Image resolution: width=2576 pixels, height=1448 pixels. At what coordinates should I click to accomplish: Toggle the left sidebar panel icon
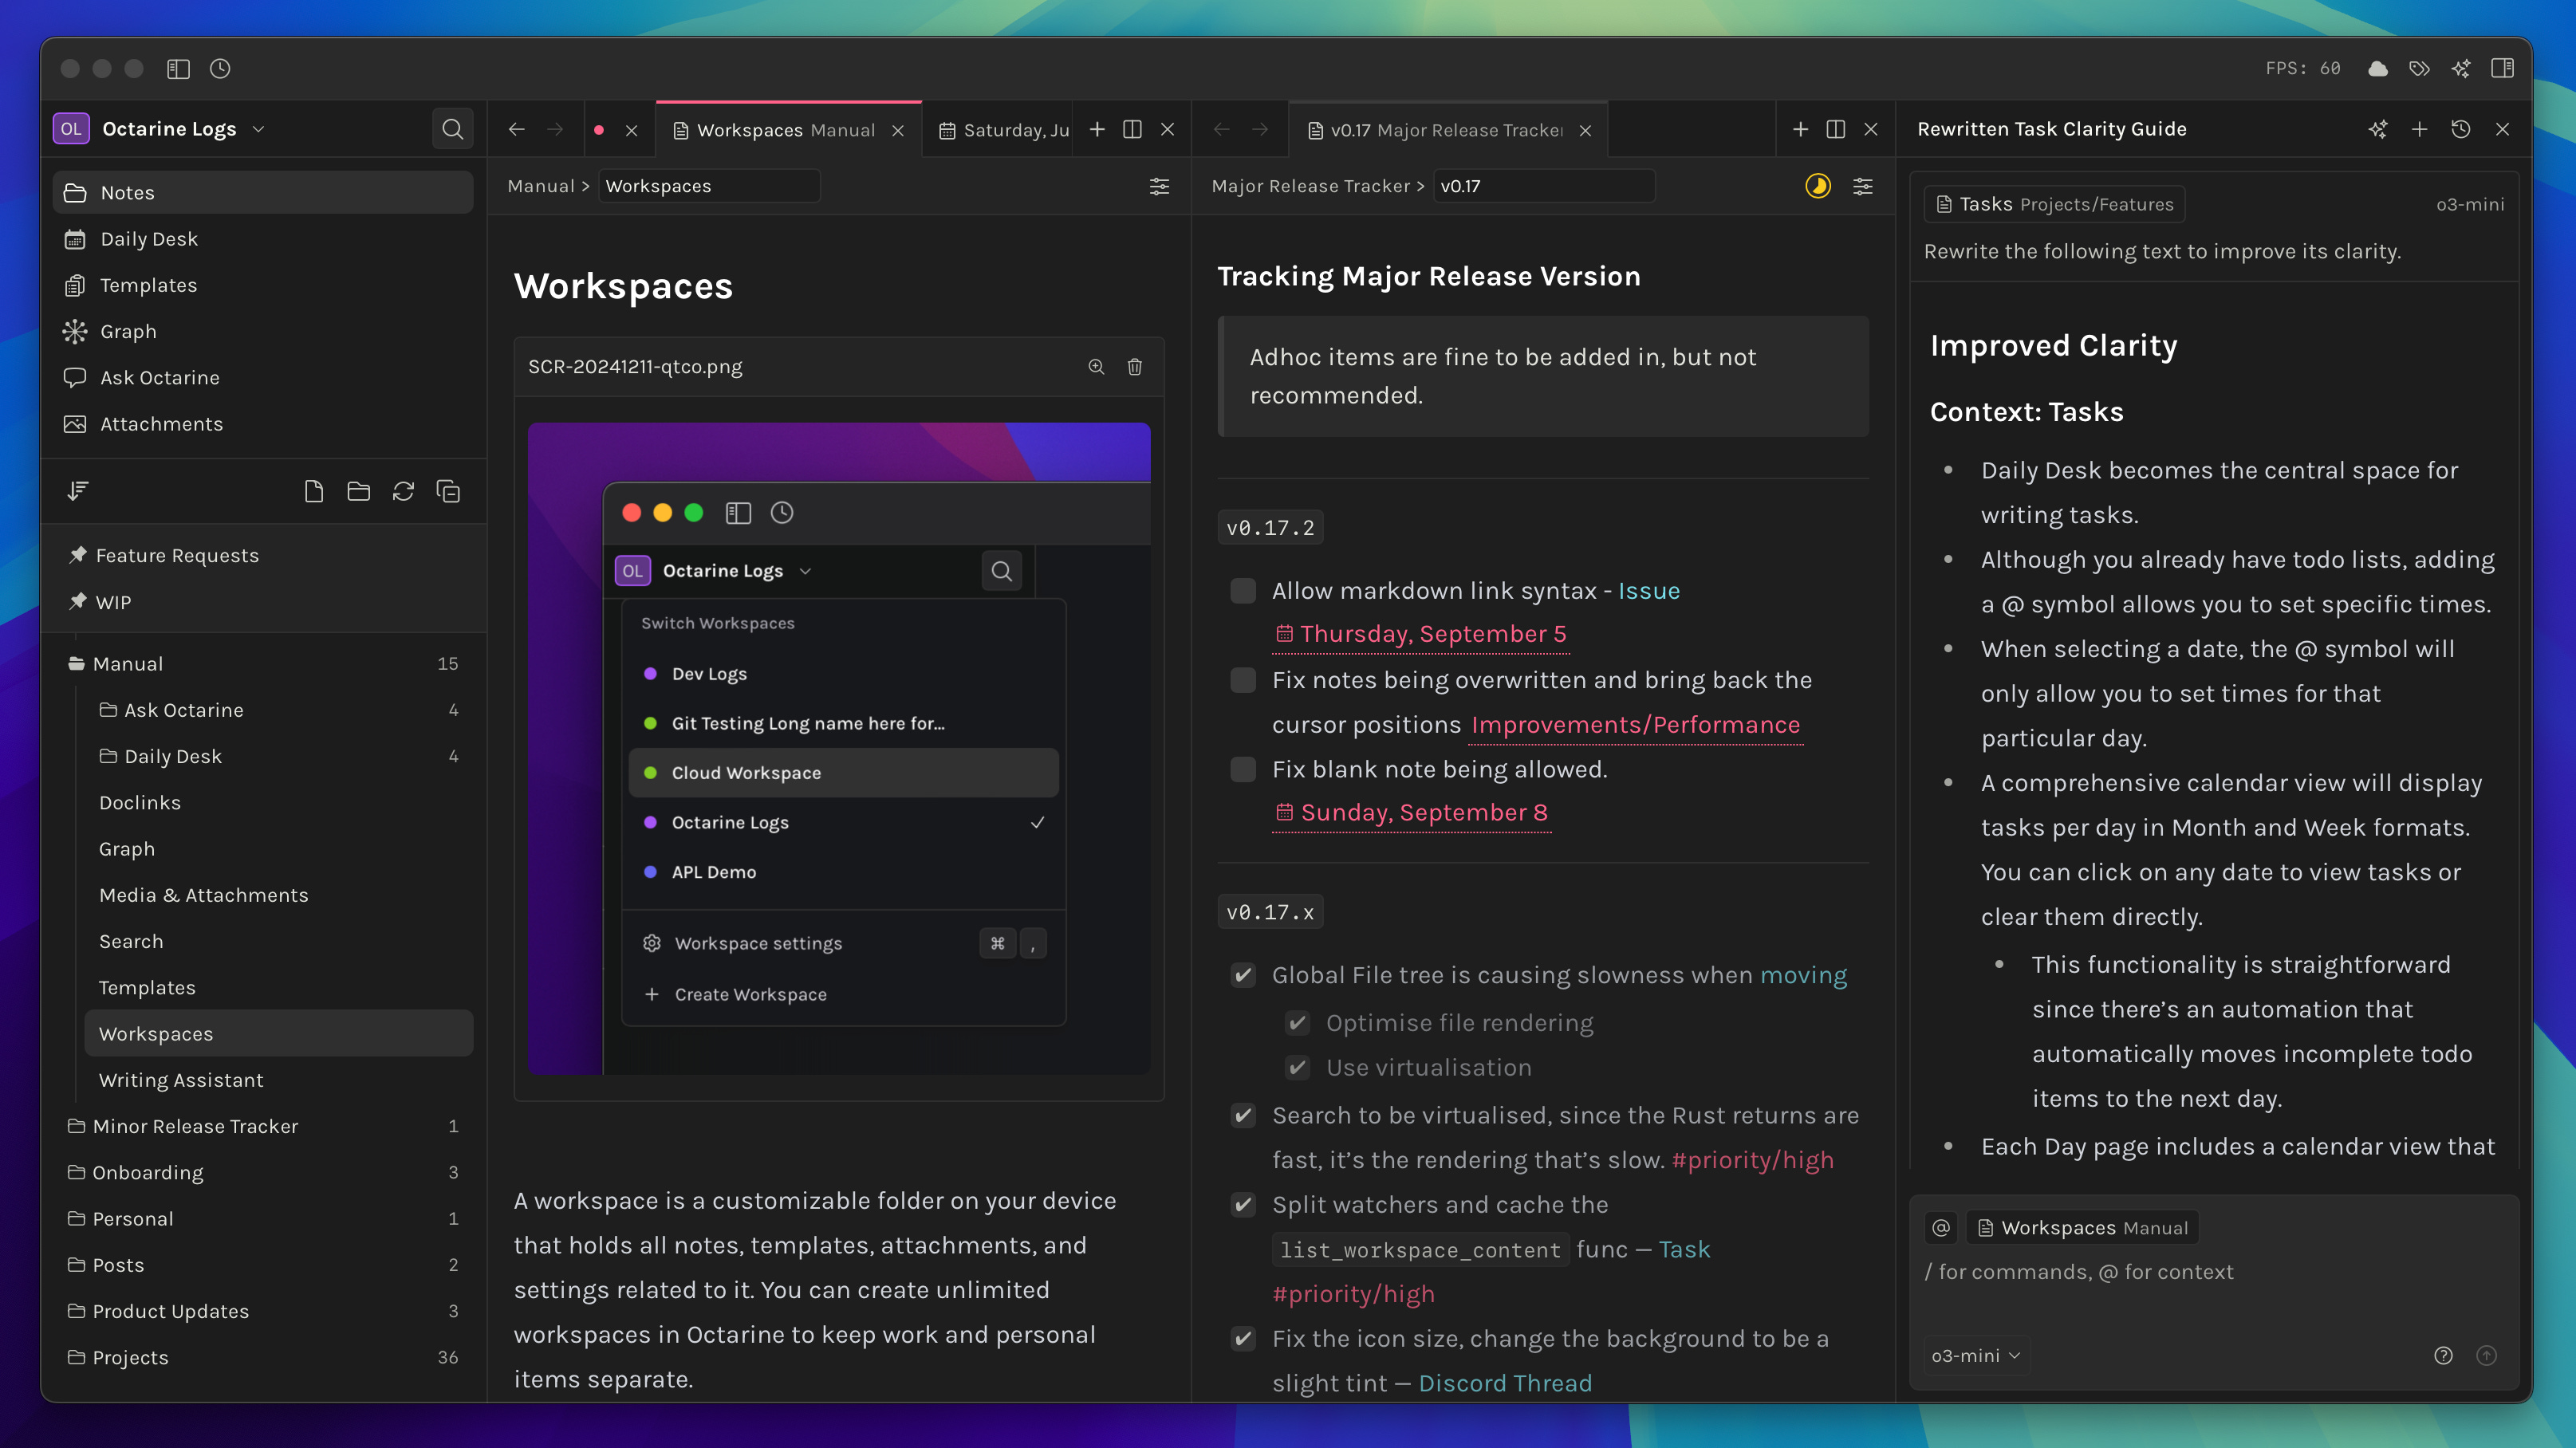coord(178,68)
